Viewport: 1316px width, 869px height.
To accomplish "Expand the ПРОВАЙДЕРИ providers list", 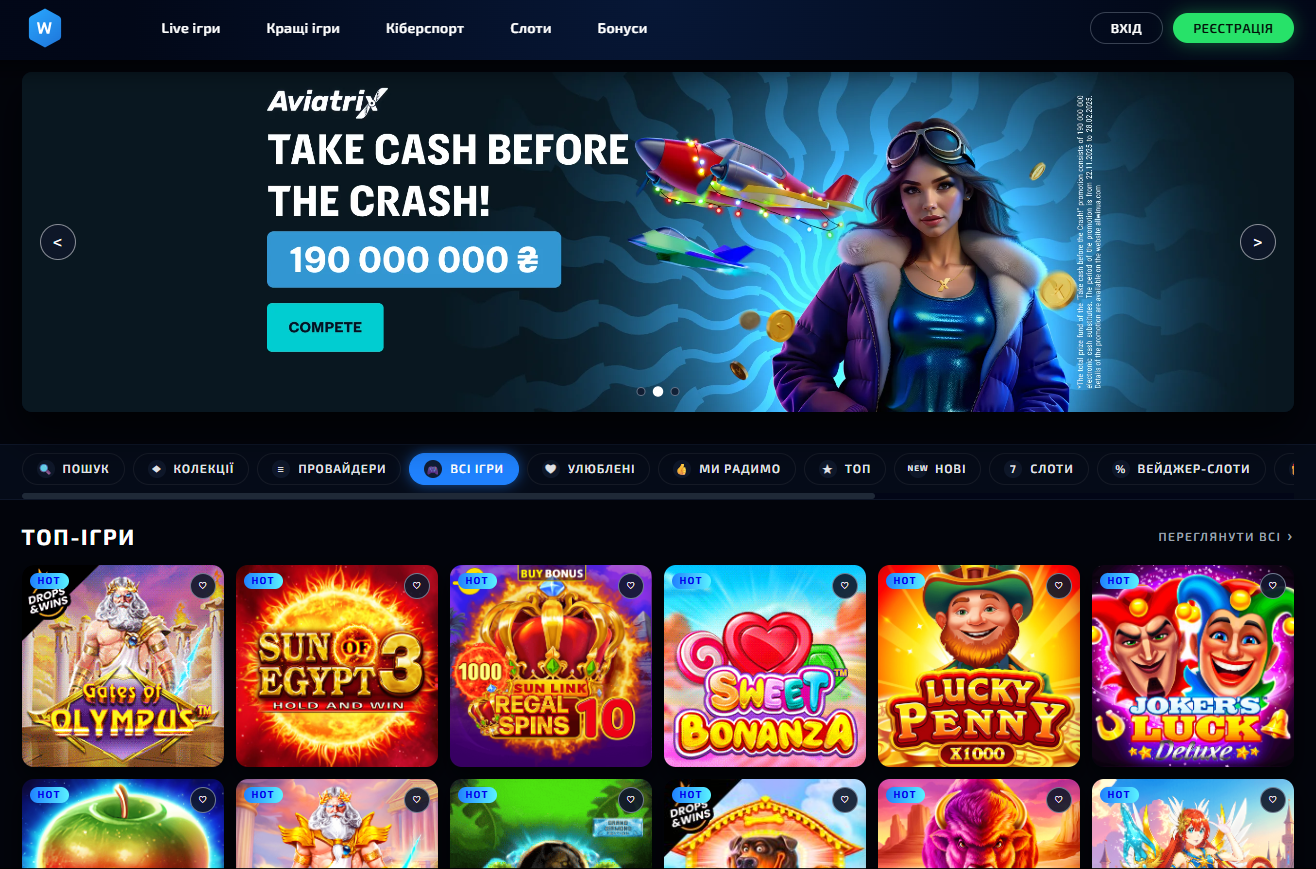I will coord(329,469).
